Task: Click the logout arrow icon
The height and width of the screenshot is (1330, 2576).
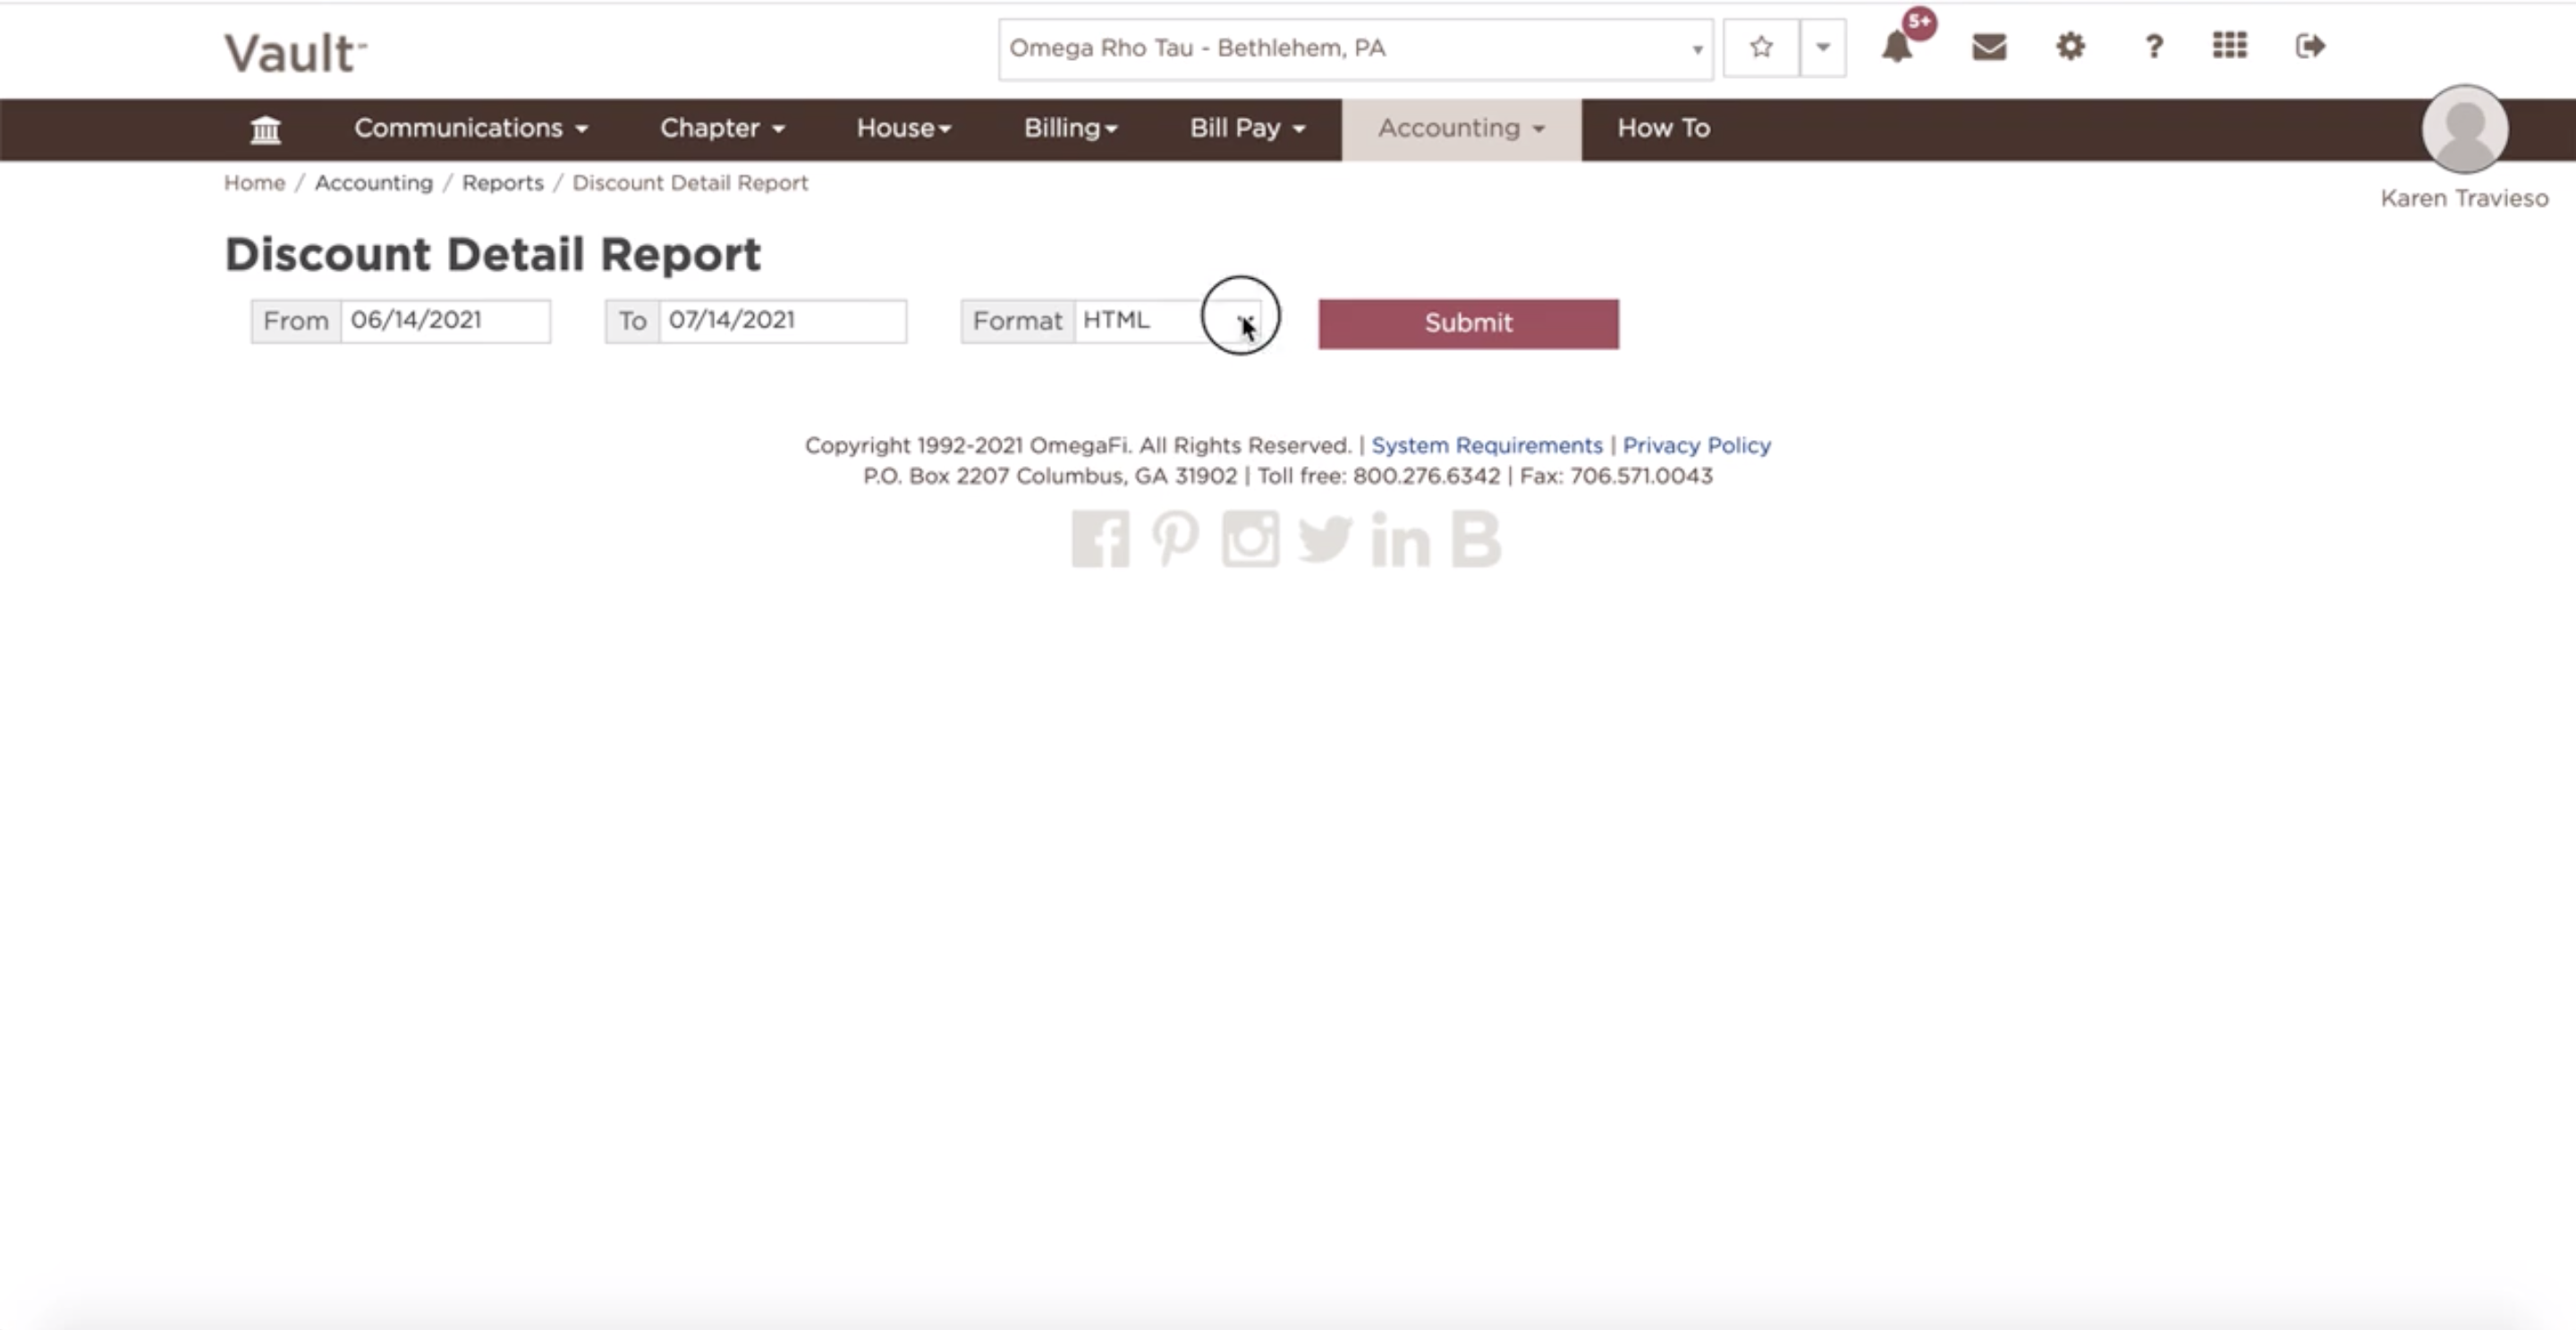Action: coord(2310,46)
